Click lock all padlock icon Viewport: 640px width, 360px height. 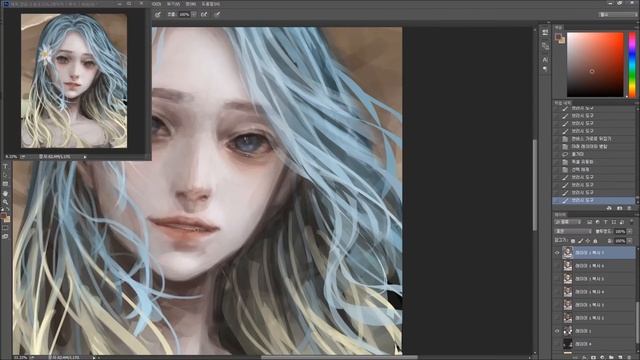[595, 241]
